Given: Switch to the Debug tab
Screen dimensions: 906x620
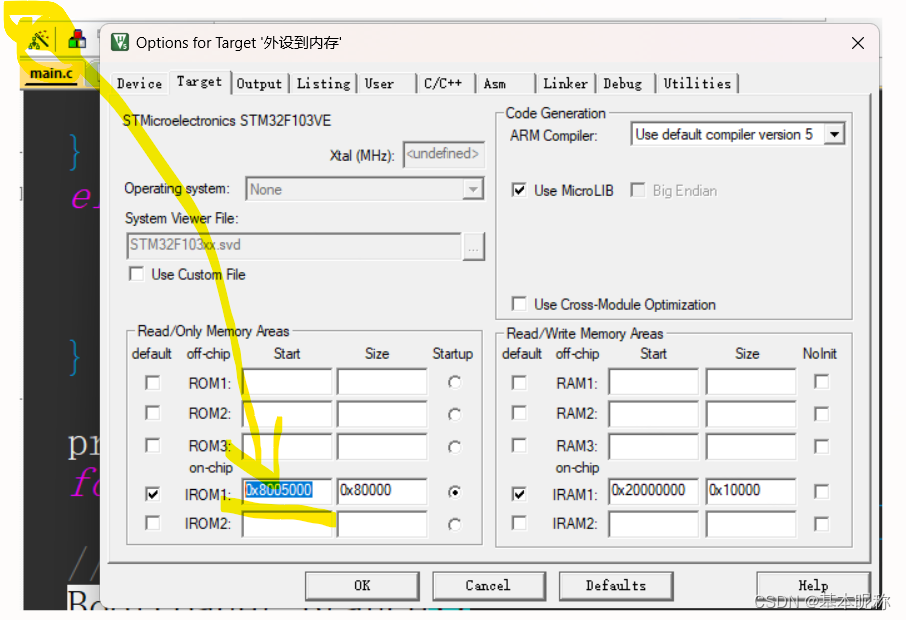Looking at the screenshot, I should (622, 84).
